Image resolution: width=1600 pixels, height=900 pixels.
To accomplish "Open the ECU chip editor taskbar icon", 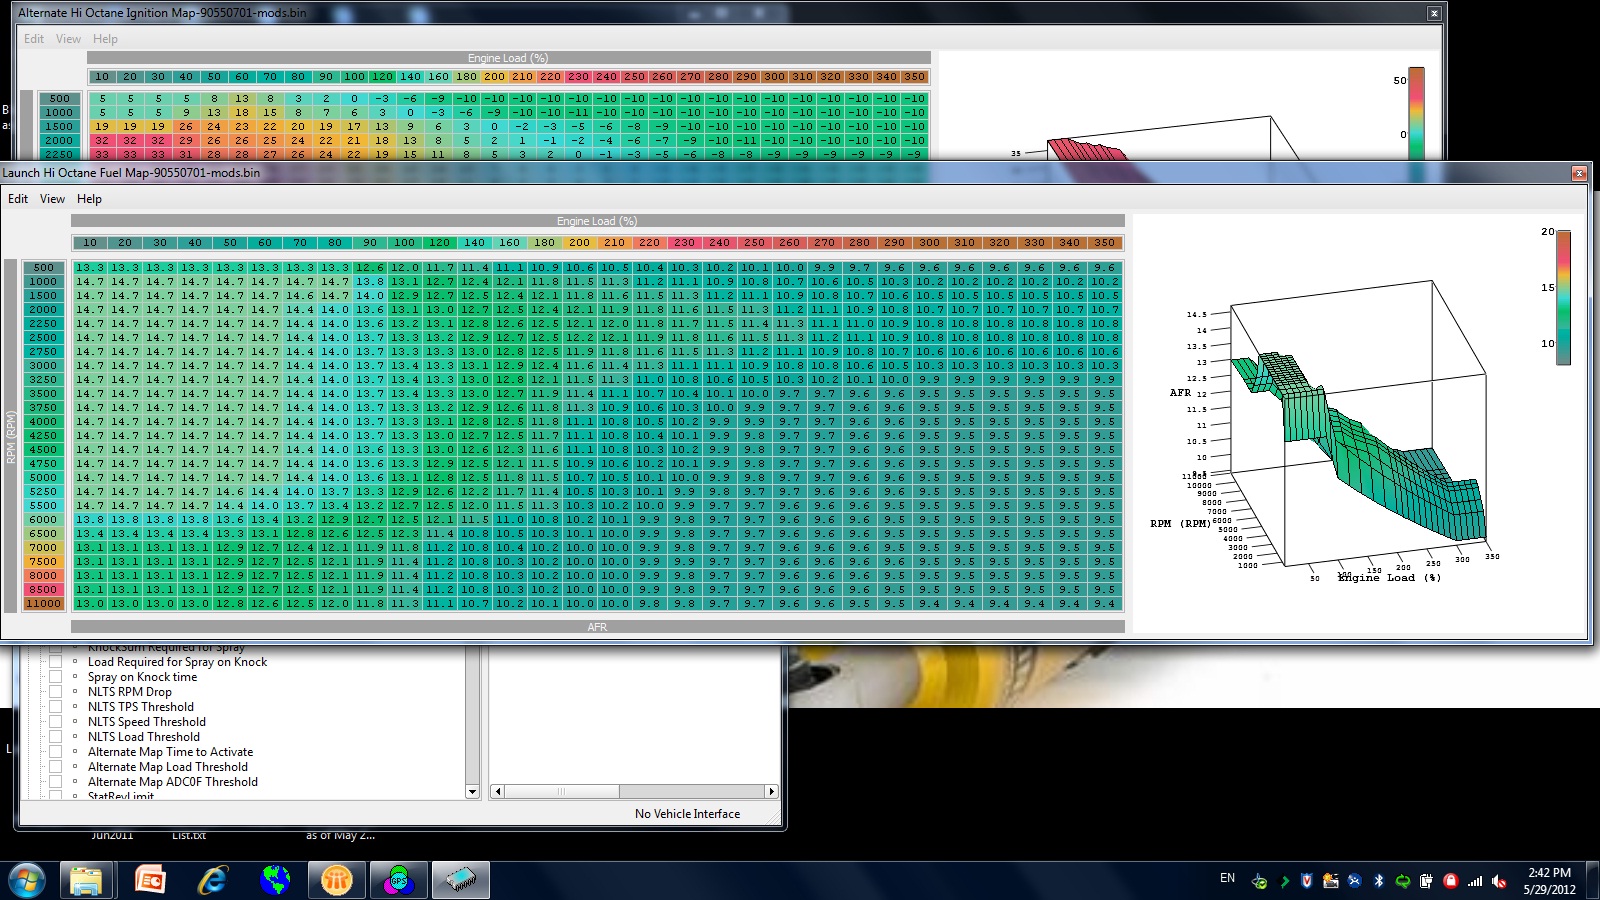I will [460, 880].
